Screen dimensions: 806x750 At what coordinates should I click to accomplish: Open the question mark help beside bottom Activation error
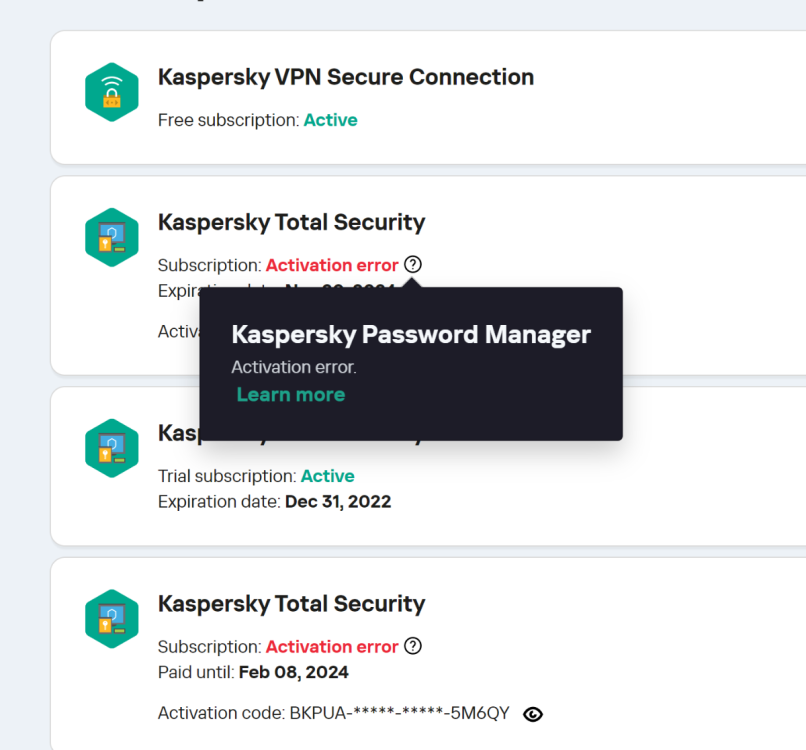413,646
